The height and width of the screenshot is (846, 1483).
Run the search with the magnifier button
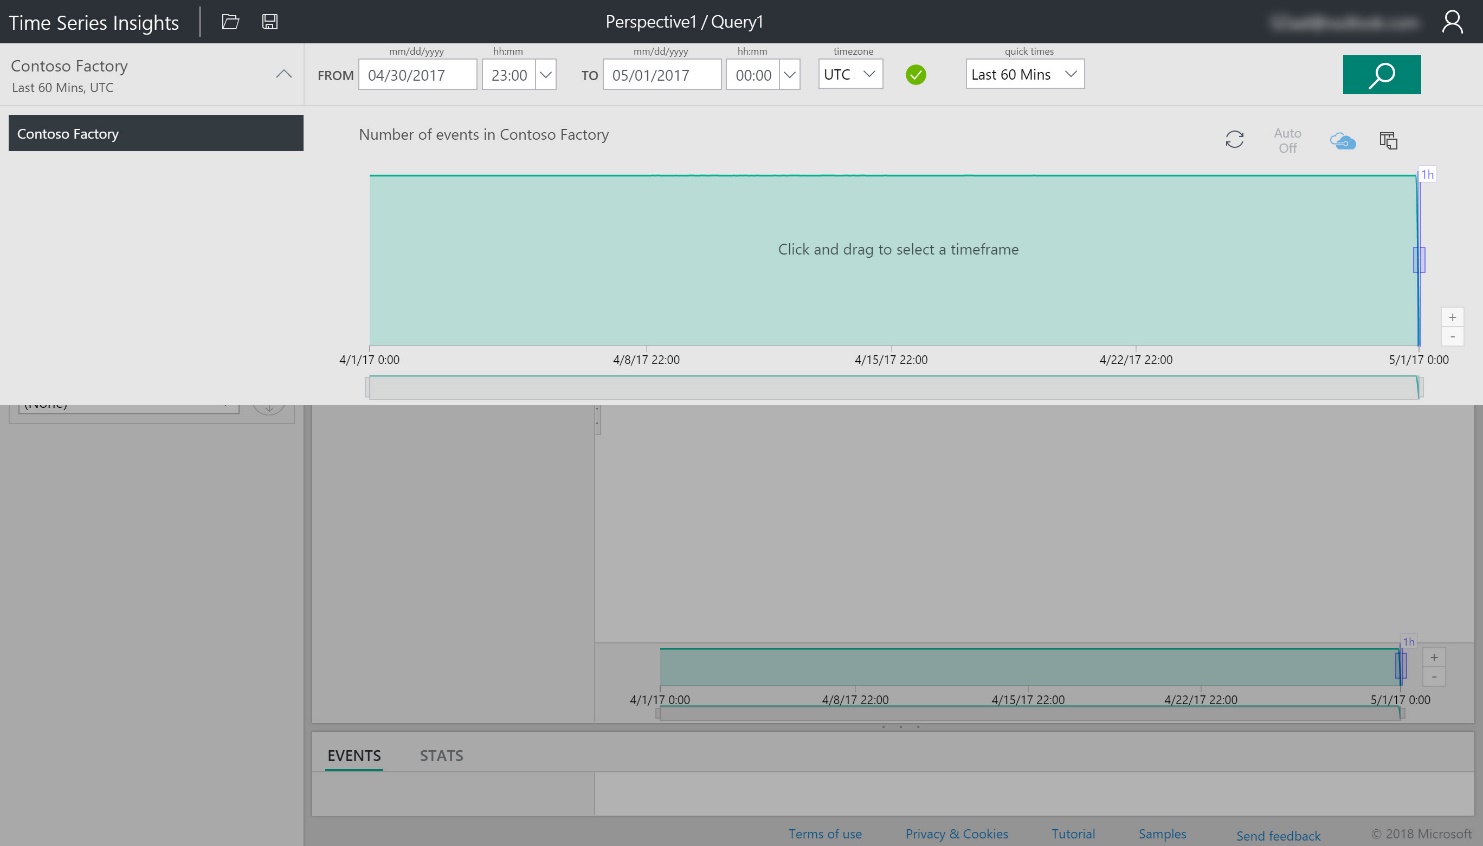pyautogui.click(x=1381, y=75)
